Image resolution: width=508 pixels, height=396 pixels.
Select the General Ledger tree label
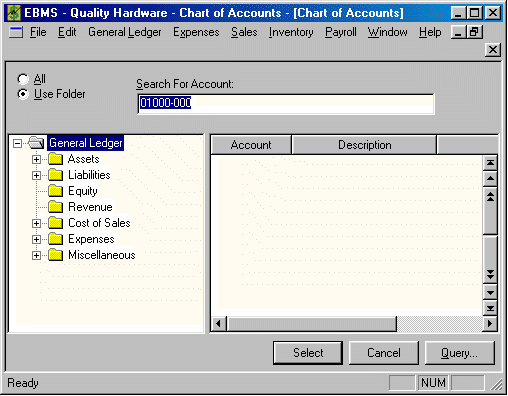(86, 143)
